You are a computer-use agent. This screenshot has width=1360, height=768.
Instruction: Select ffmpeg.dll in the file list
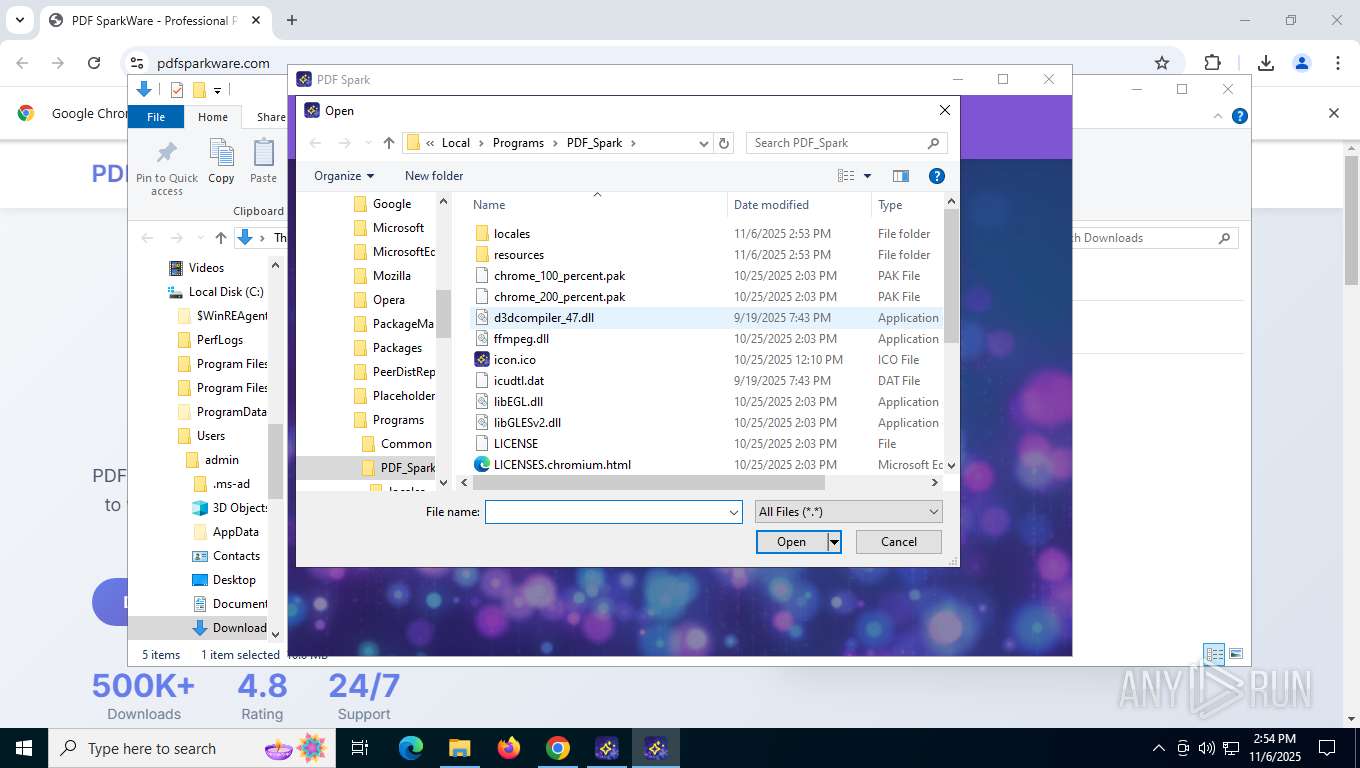pyautogui.click(x=521, y=339)
